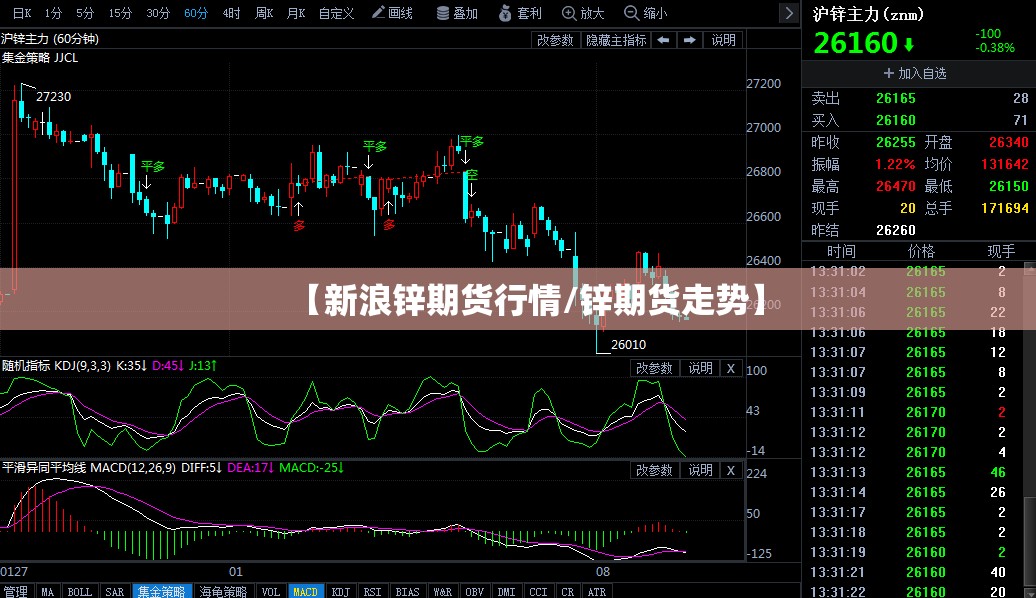Image resolution: width=1036 pixels, height=598 pixels.
Task: Open main chart 说明 description
Action: coord(723,40)
